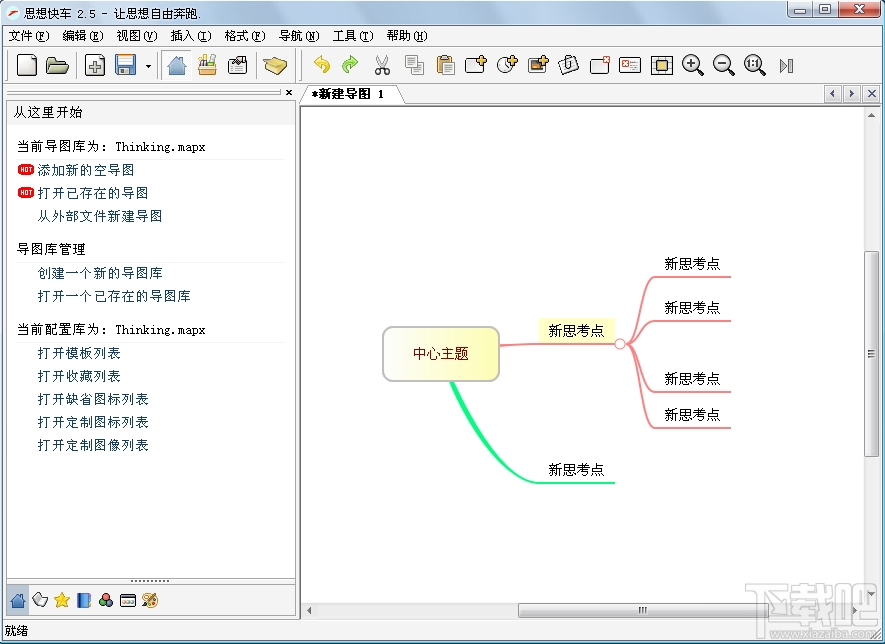Click the clipboard notes toolbar icon
Image resolution: width=885 pixels, height=644 pixels.
(x=238, y=65)
